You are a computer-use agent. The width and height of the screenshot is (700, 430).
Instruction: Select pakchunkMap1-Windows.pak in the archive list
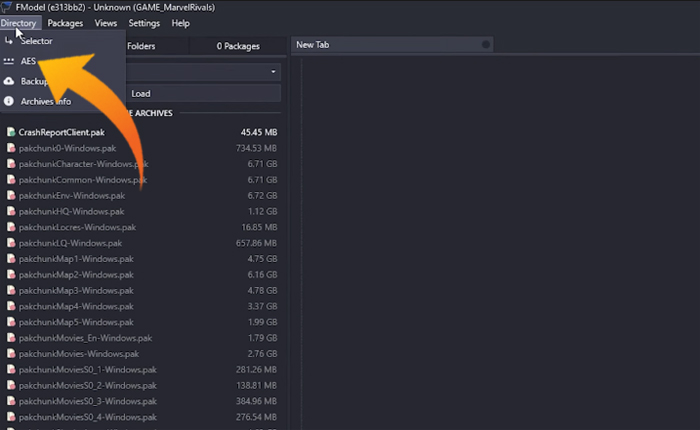pyautogui.click(x=75, y=259)
